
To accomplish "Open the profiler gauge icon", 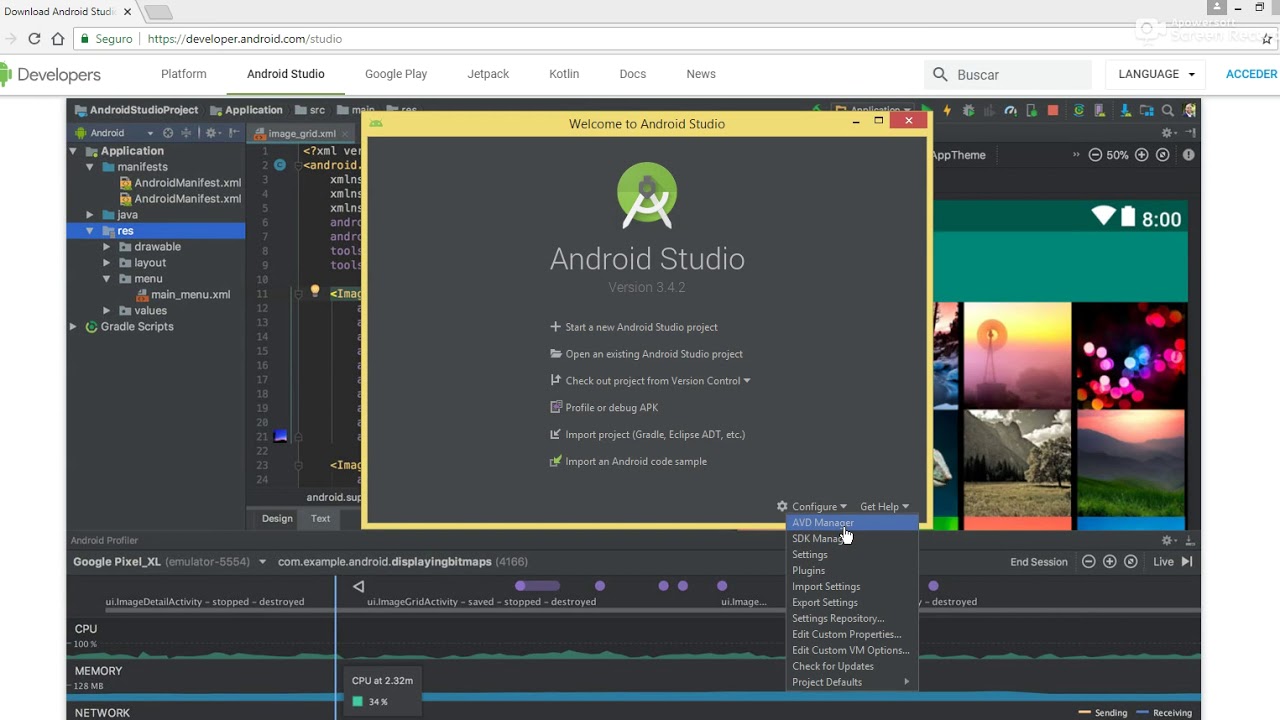I will coord(1010,111).
